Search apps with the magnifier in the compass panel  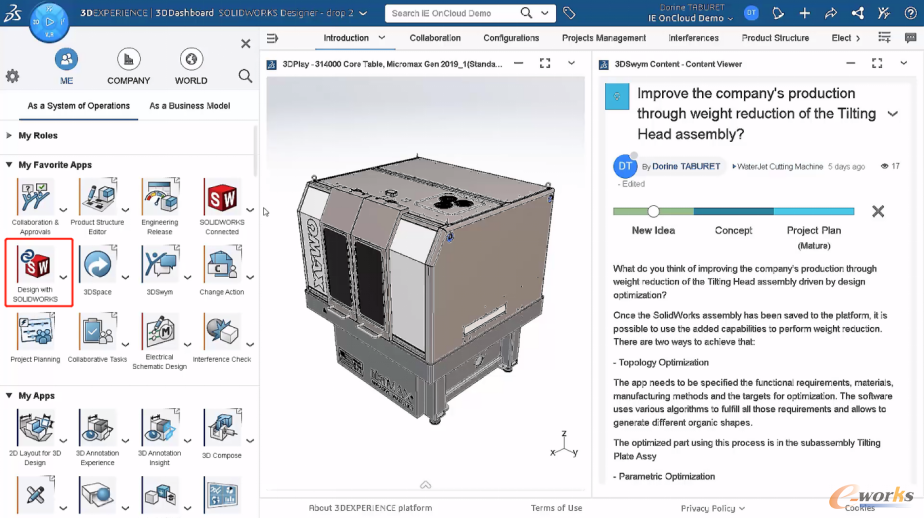coord(245,76)
